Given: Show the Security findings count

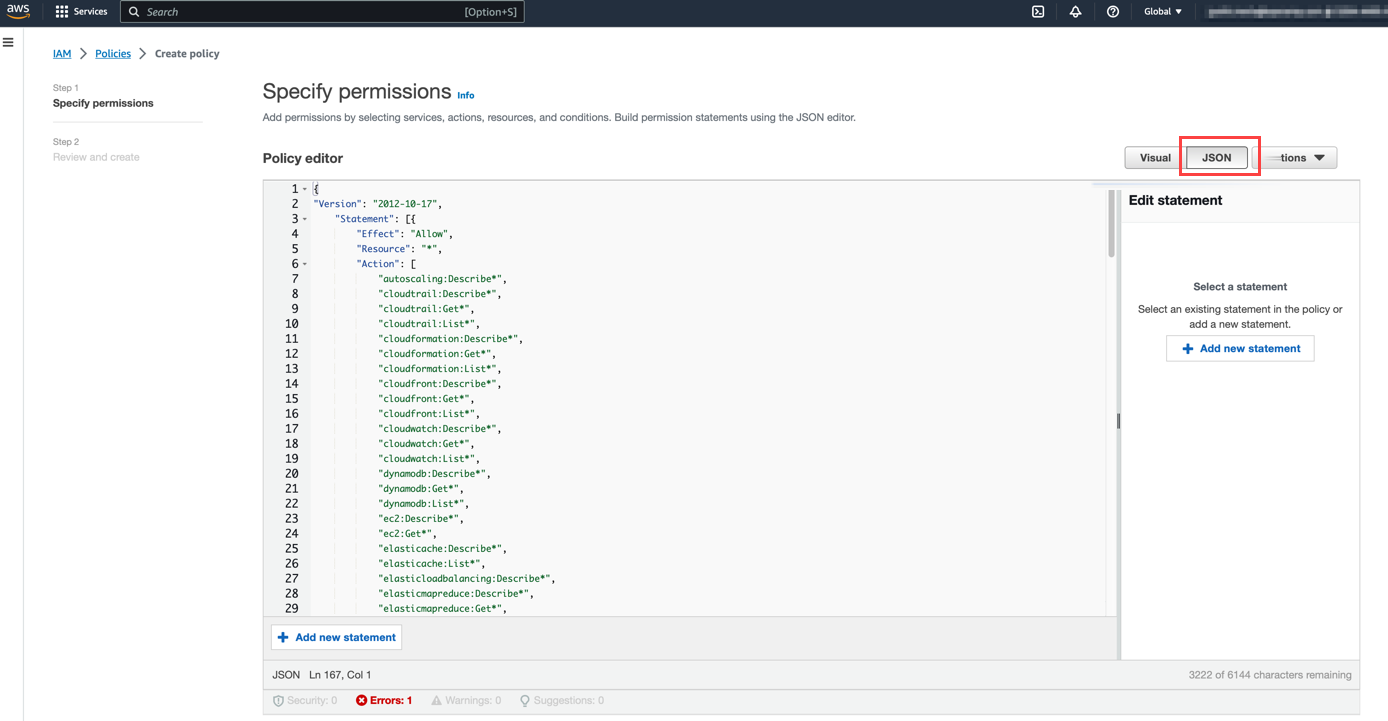Looking at the screenshot, I should 305,701.
